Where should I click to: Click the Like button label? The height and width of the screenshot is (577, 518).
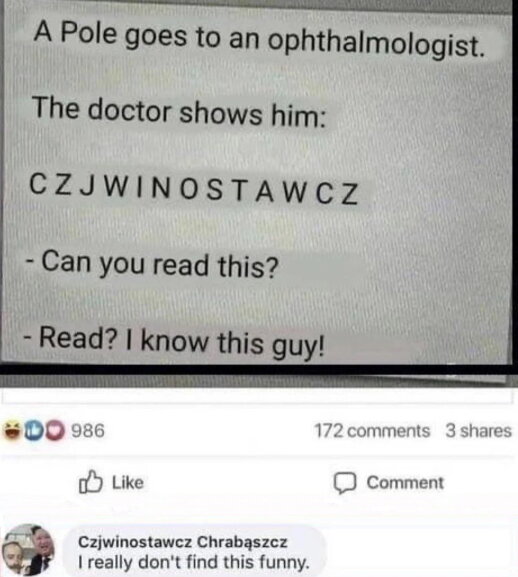[128, 482]
